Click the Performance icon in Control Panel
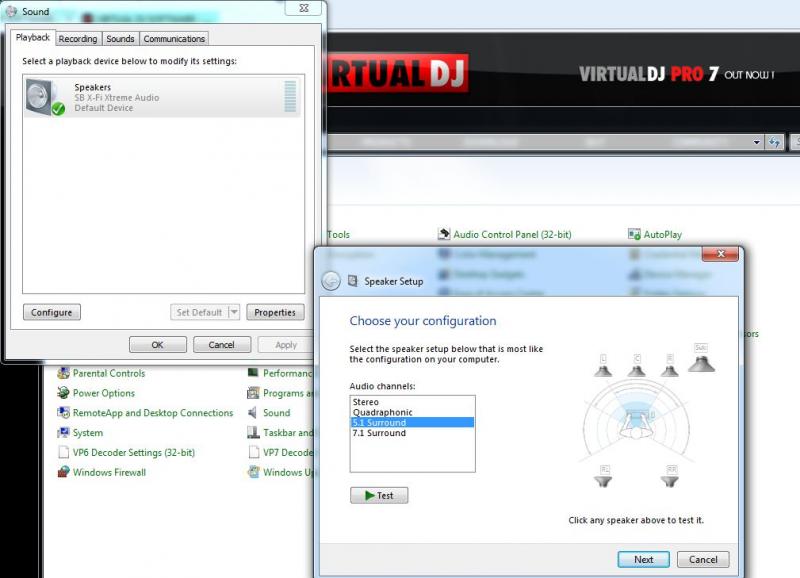The width and height of the screenshot is (800, 578). 253,373
